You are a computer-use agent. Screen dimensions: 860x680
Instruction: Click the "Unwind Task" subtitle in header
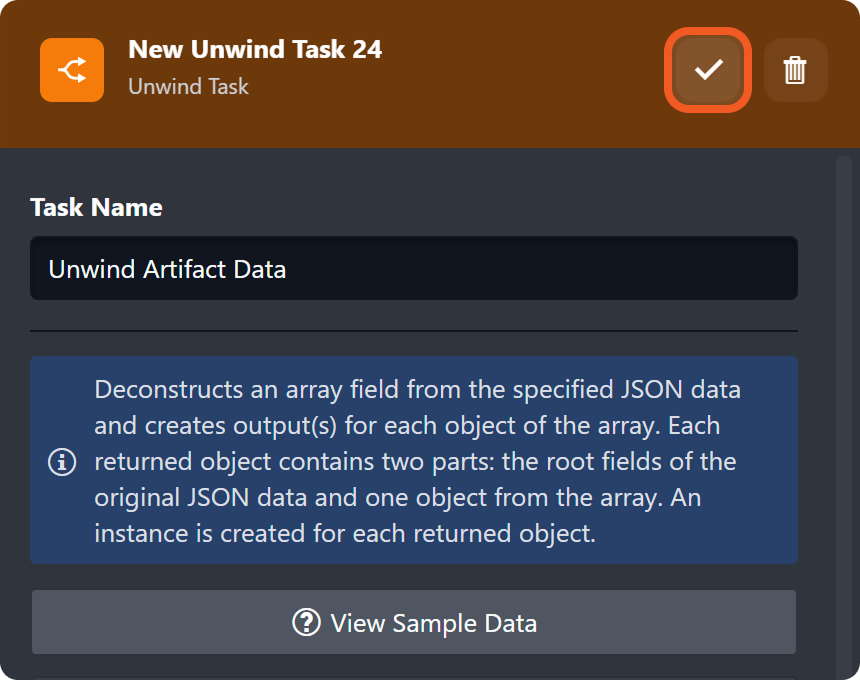pyautogui.click(x=188, y=87)
